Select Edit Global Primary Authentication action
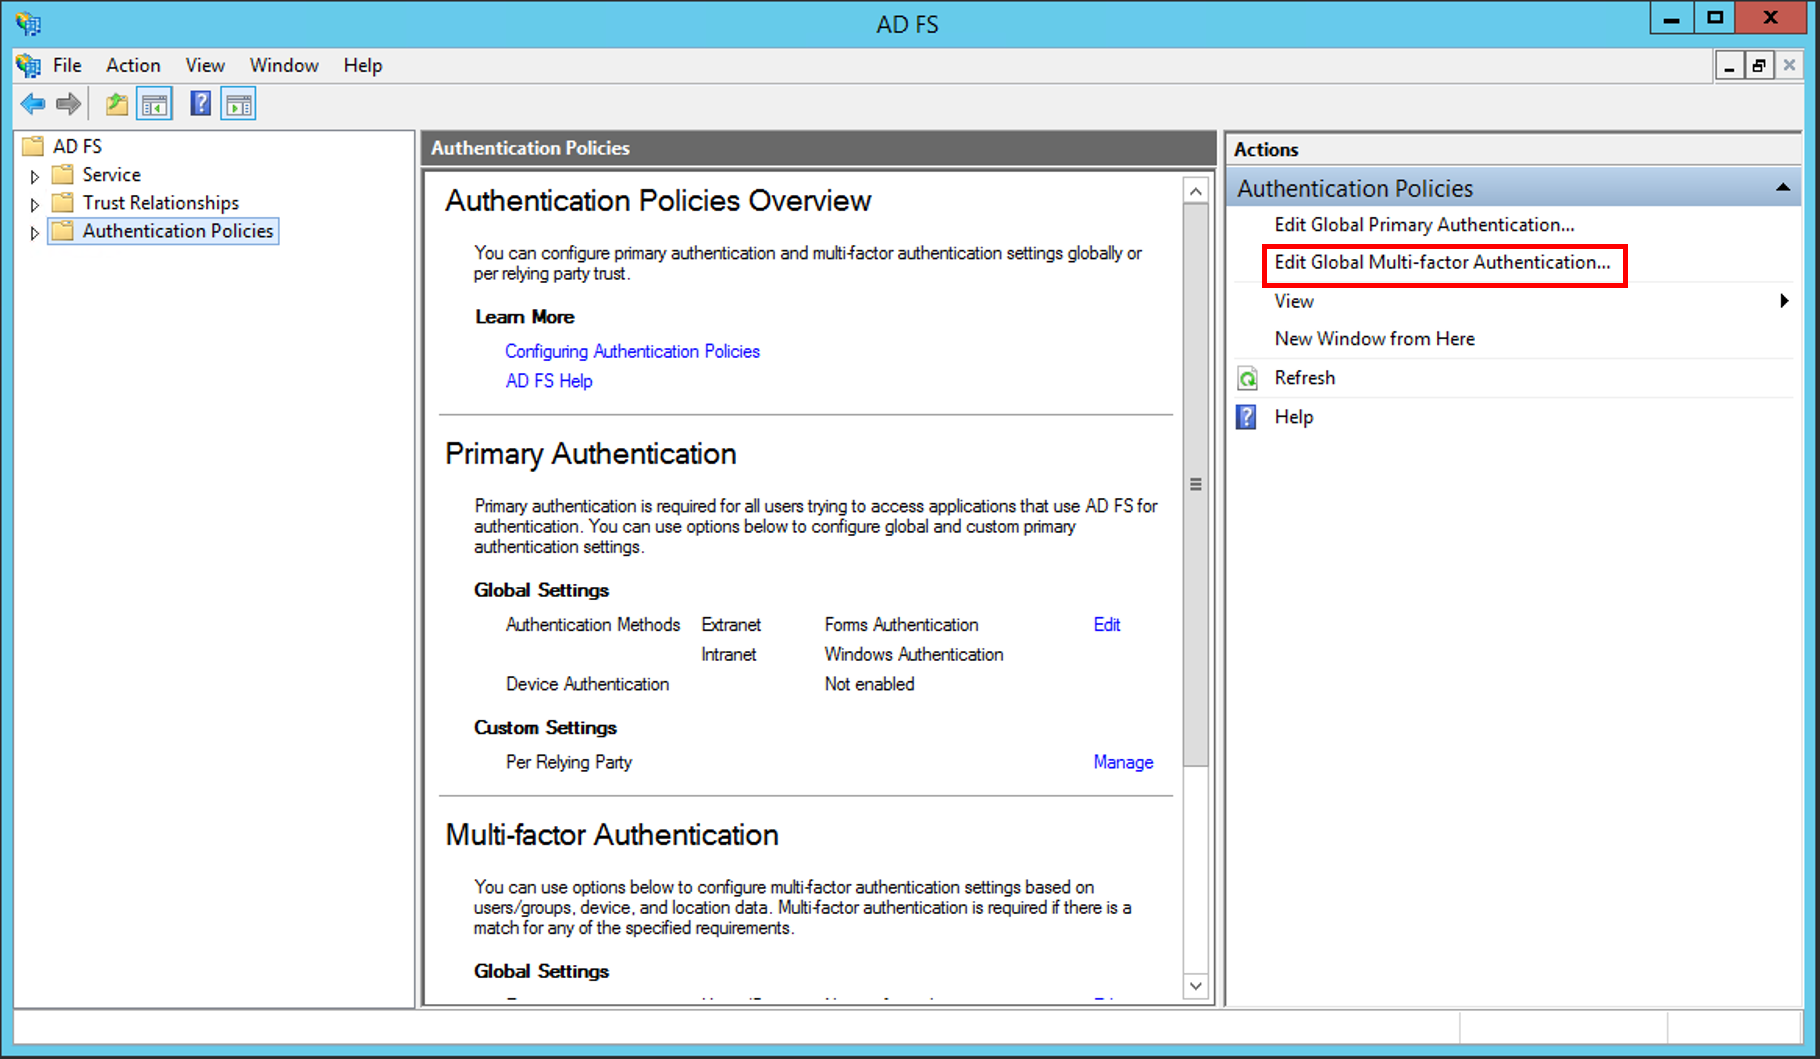 tap(1424, 225)
